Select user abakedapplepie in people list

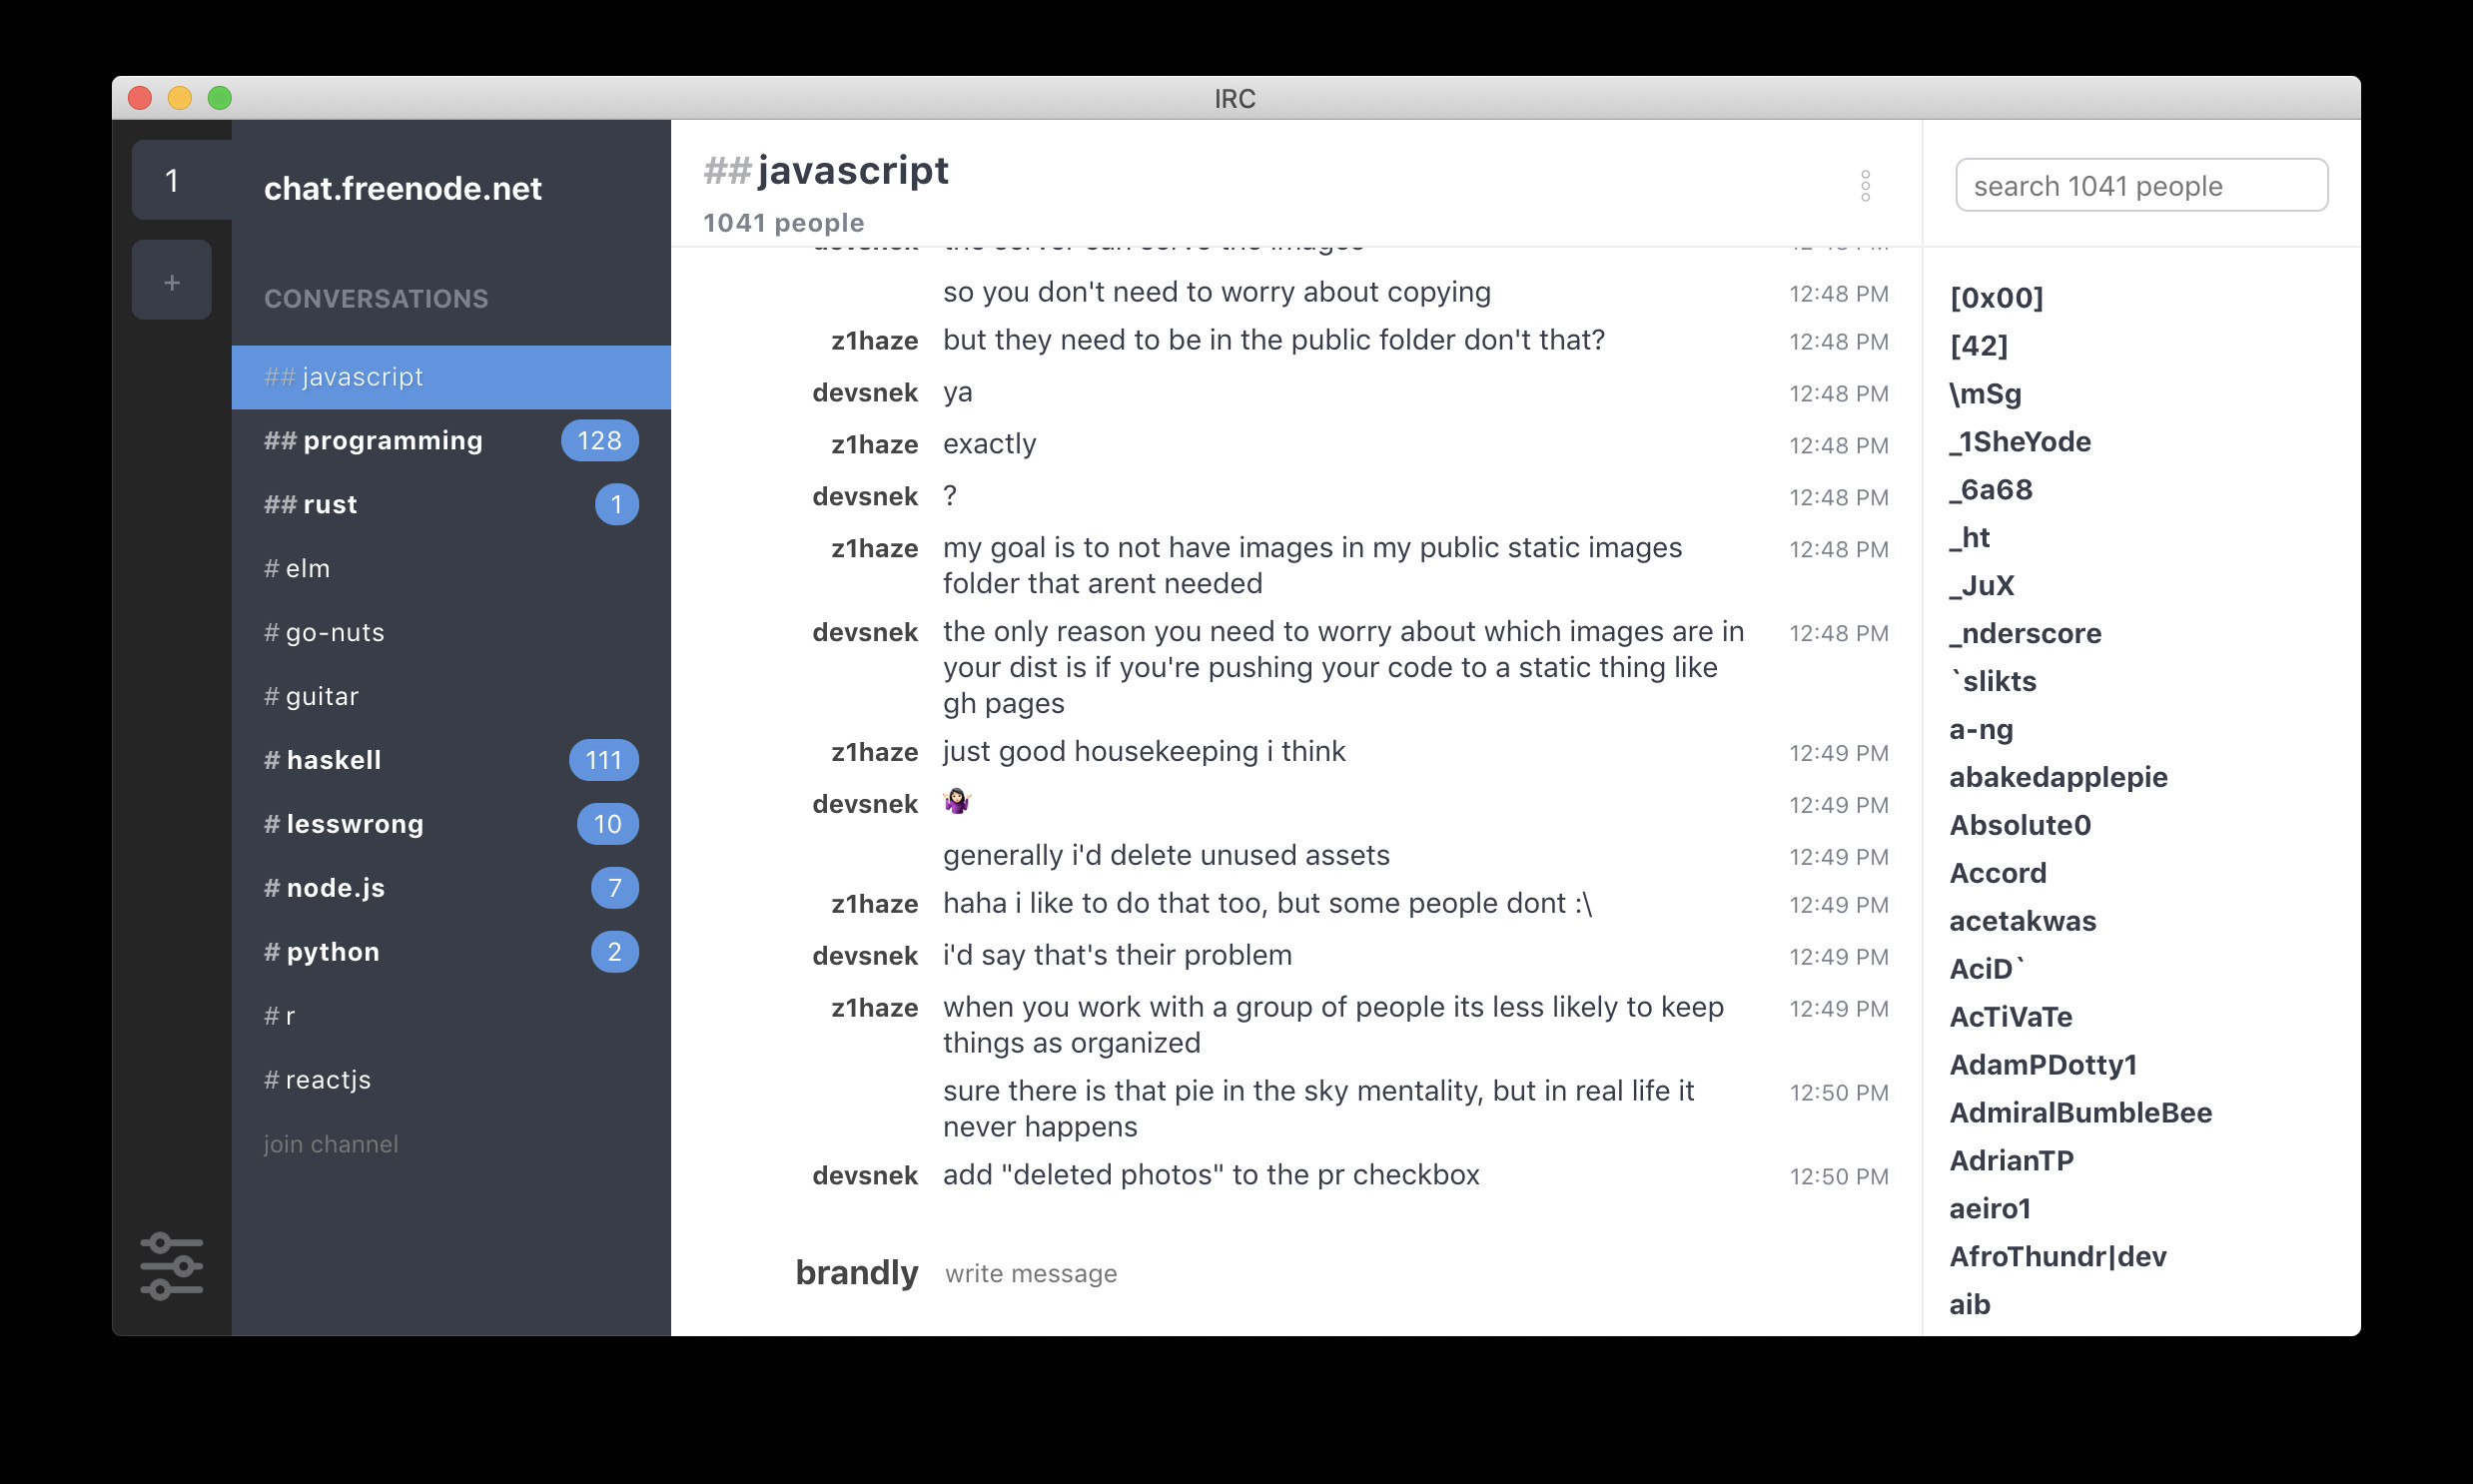2058,777
